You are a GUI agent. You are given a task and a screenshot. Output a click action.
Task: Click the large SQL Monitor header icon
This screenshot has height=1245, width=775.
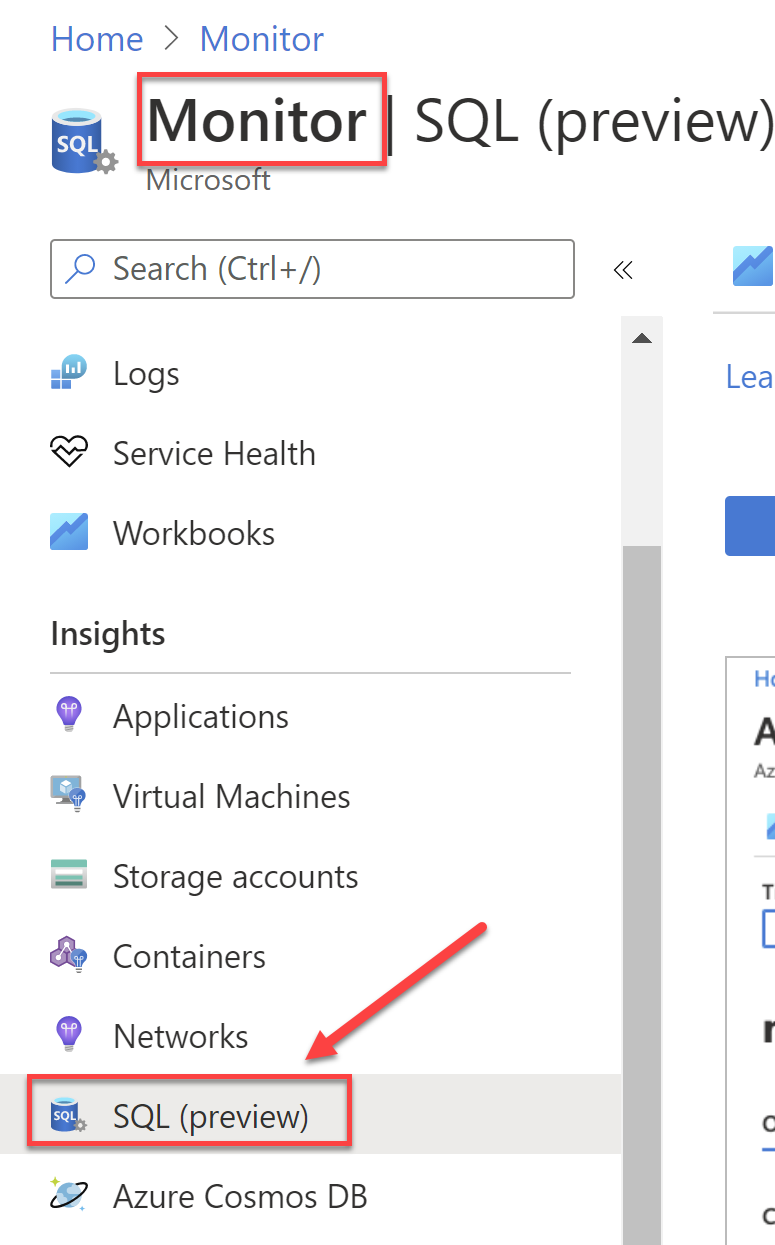click(85, 142)
